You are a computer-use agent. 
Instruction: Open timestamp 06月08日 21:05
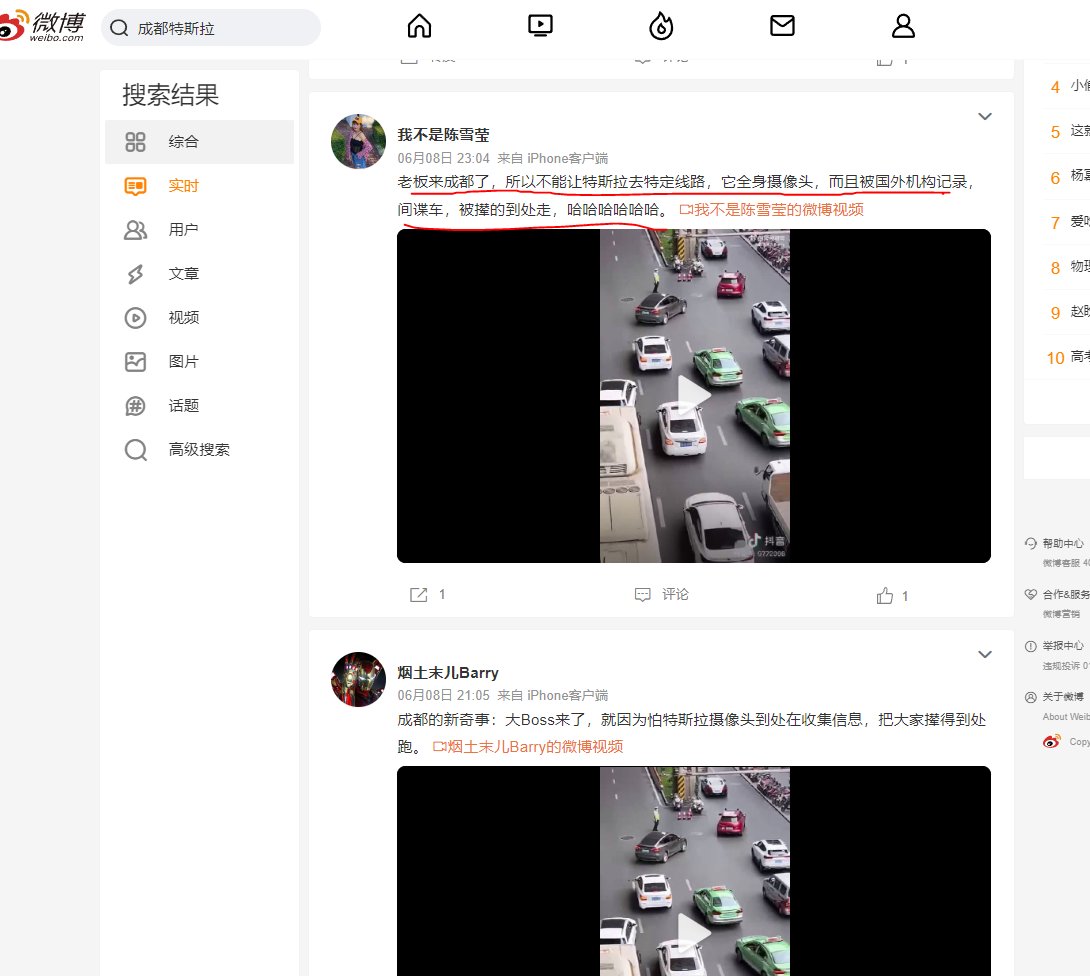(x=444, y=695)
